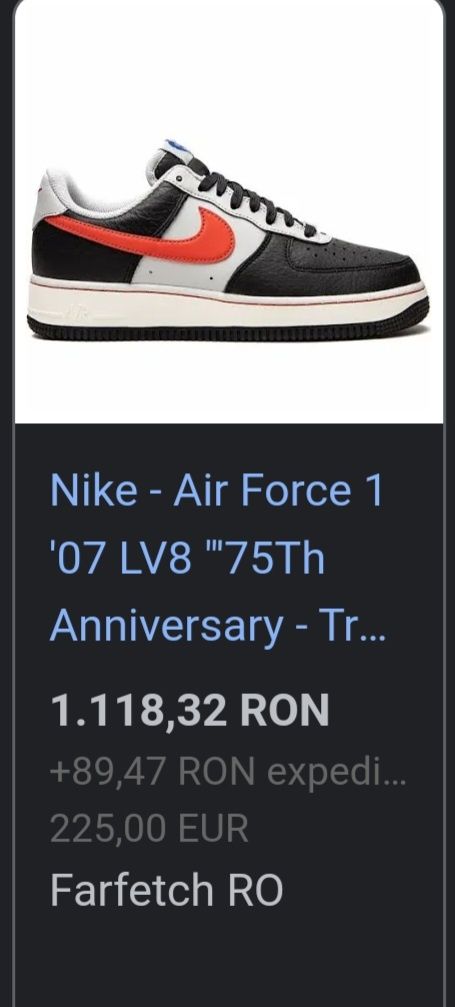The image size is (455, 1007).
Task: Click the 225,00 EUR original price
Action: tap(149, 828)
